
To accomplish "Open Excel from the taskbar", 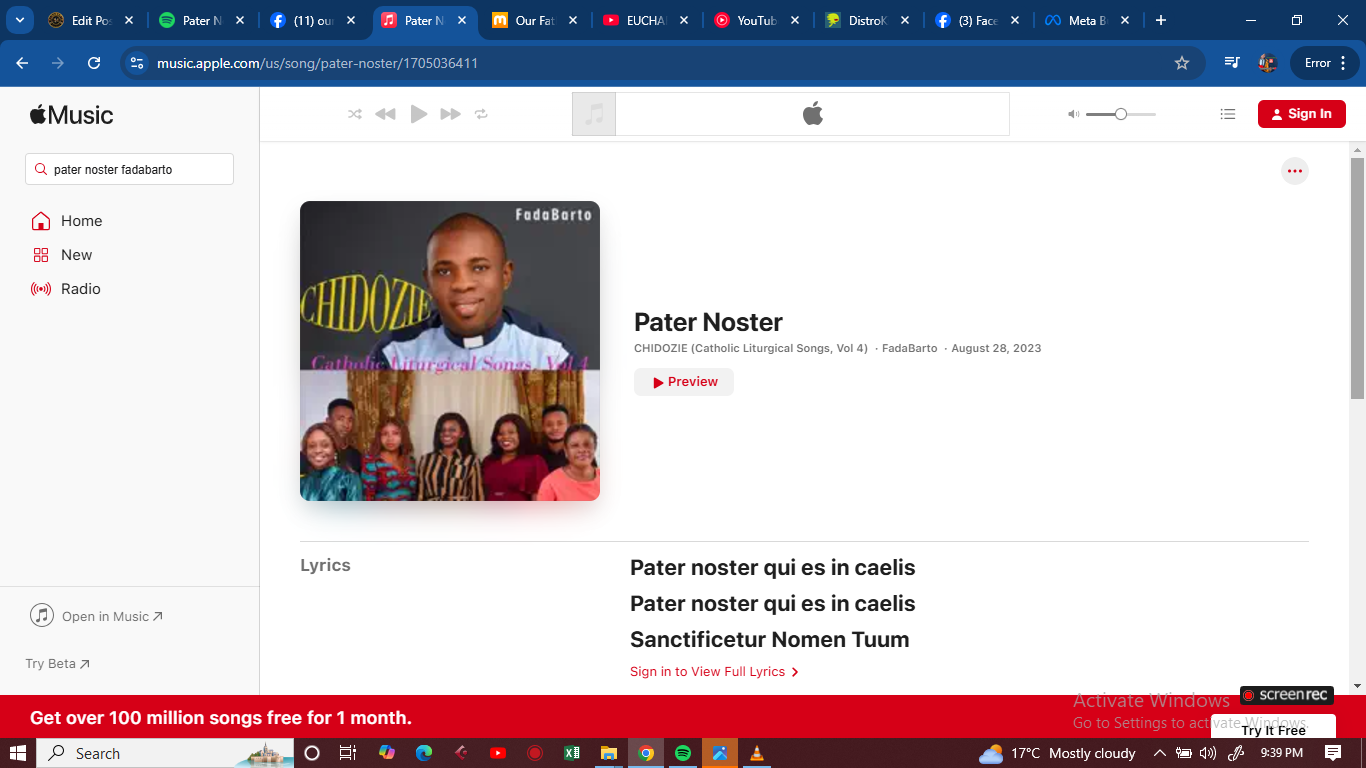I will [572, 753].
